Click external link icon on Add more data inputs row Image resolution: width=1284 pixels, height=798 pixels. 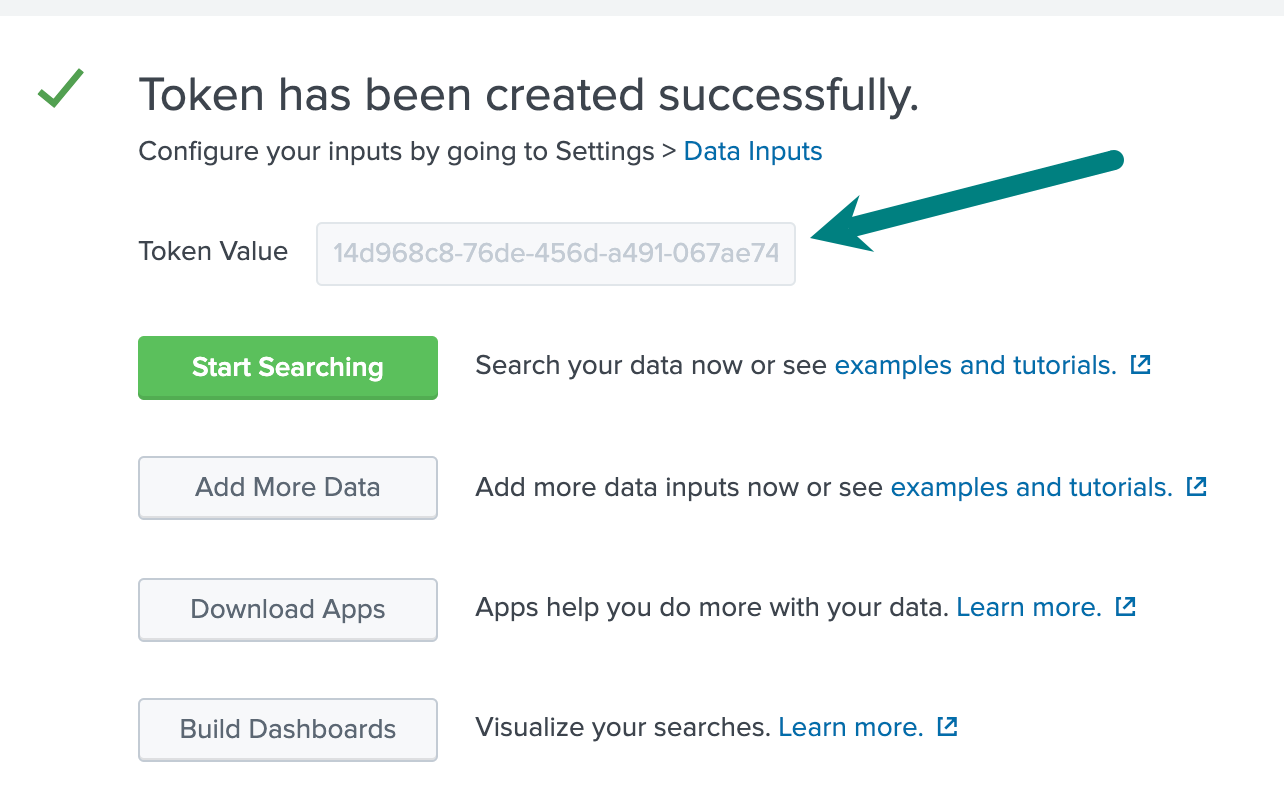(x=1196, y=487)
